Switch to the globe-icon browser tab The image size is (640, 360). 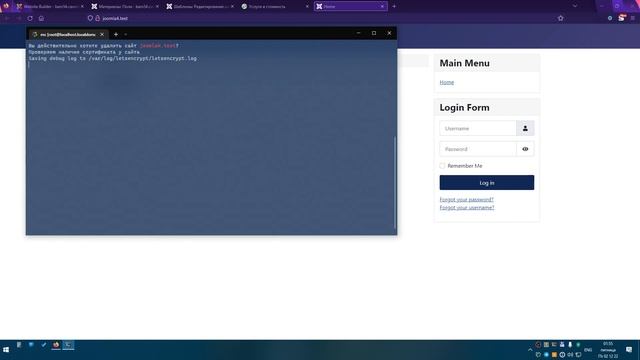coord(275,7)
